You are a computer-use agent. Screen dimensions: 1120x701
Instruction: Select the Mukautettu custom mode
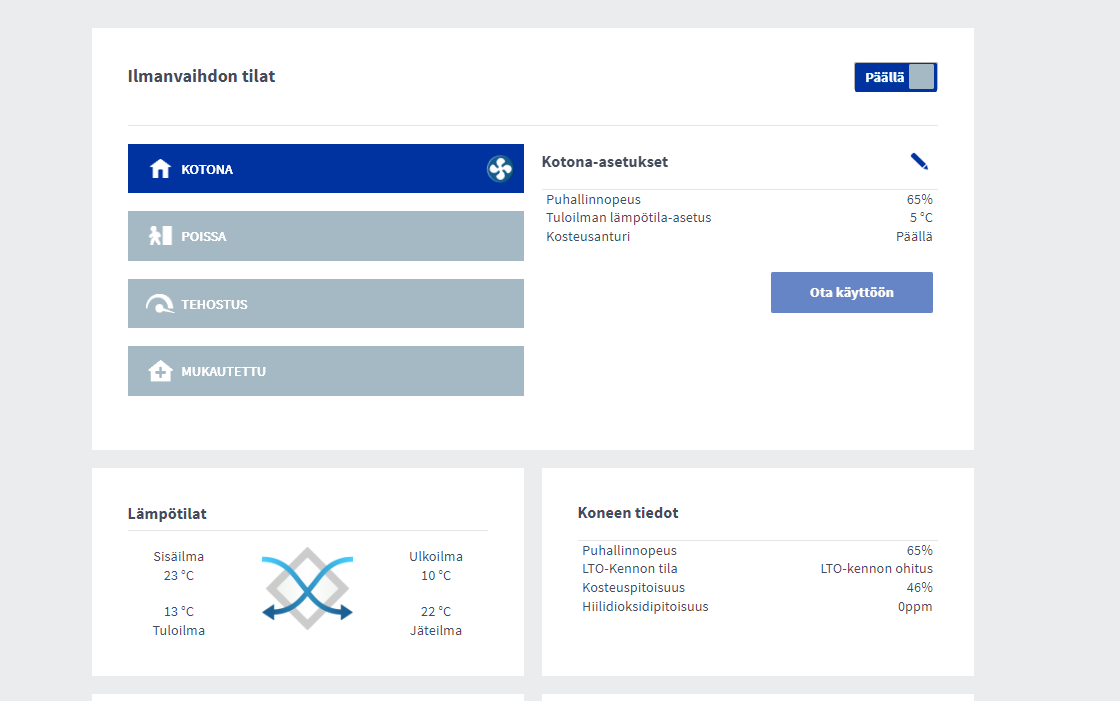(326, 371)
